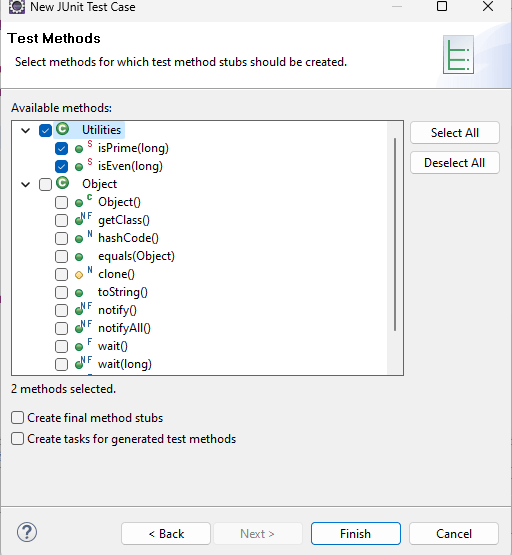Enable Create tasks for generated test methods
Image resolution: width=512 pixels, height=555 pixels.
point(17,439)
